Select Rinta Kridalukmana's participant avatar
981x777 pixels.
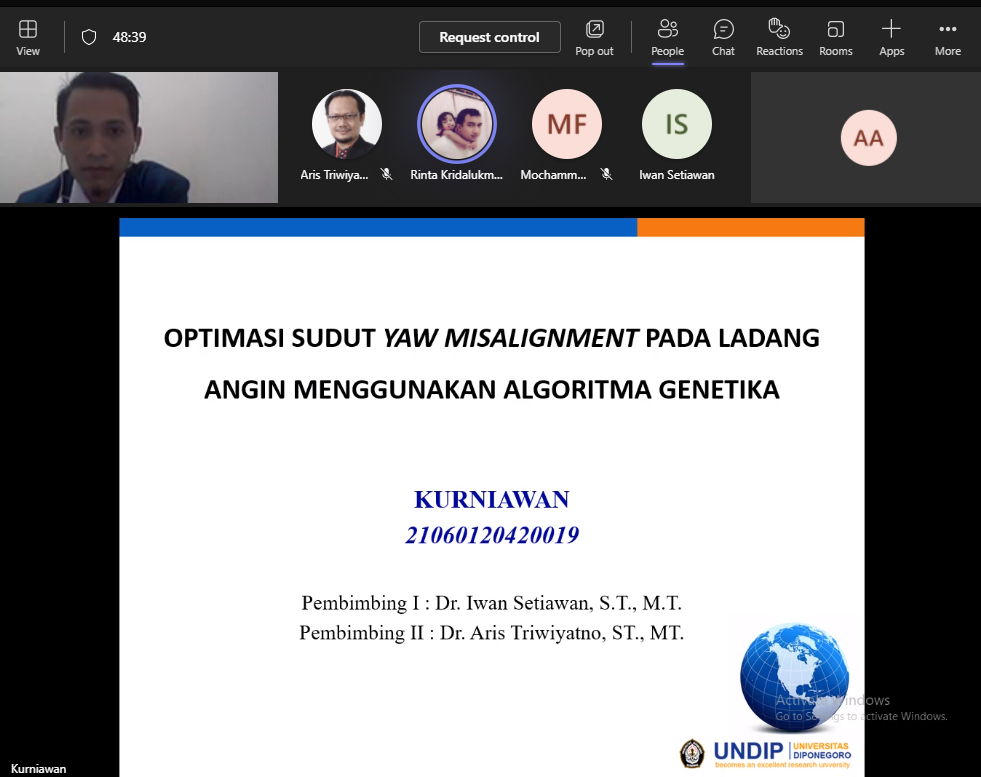457,124
